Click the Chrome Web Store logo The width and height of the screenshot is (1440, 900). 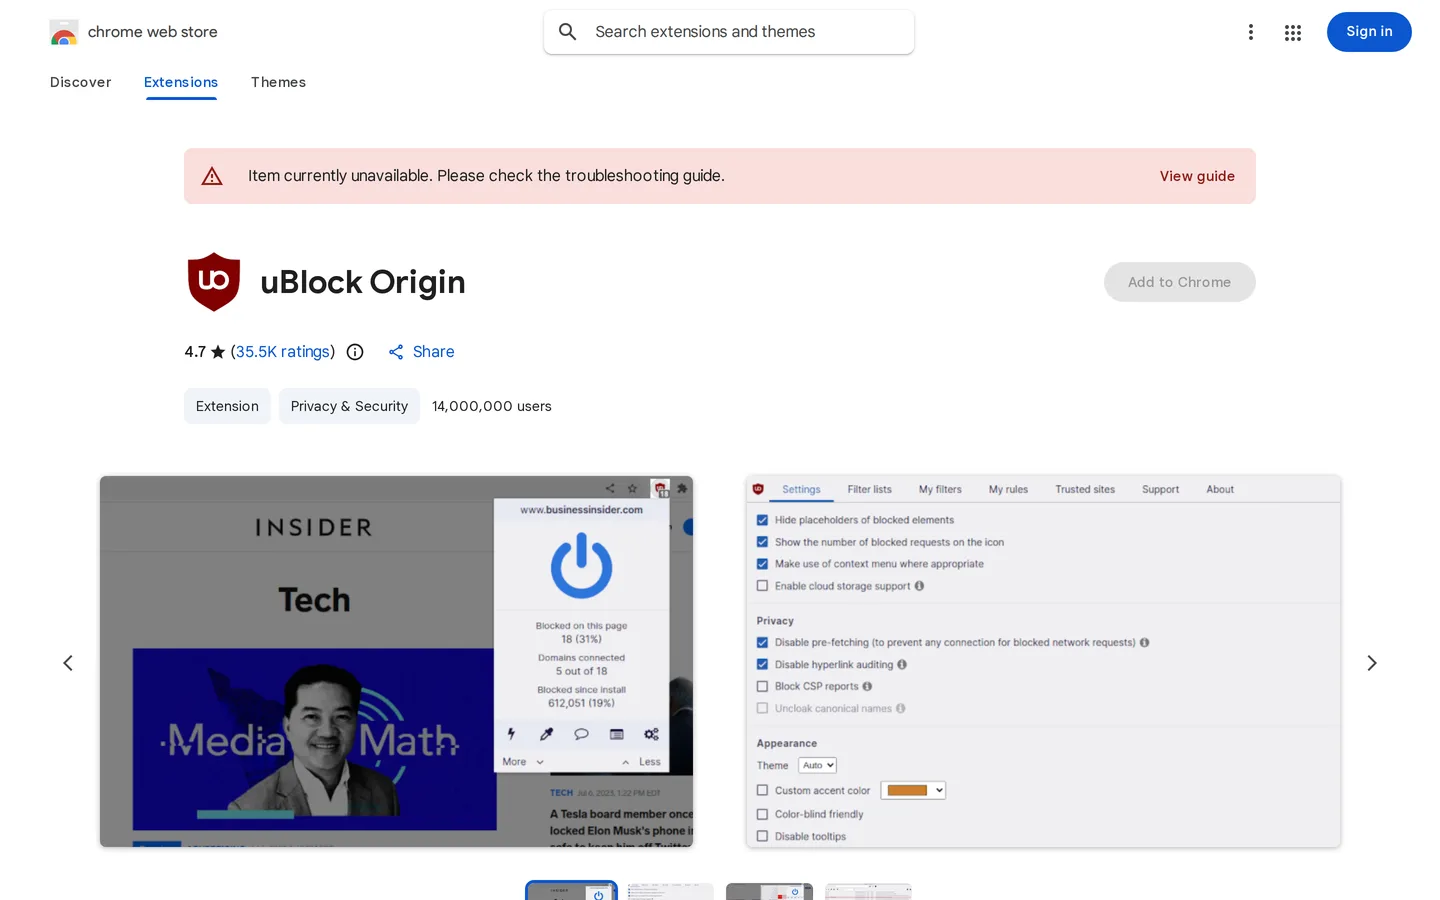pos(64,32)
